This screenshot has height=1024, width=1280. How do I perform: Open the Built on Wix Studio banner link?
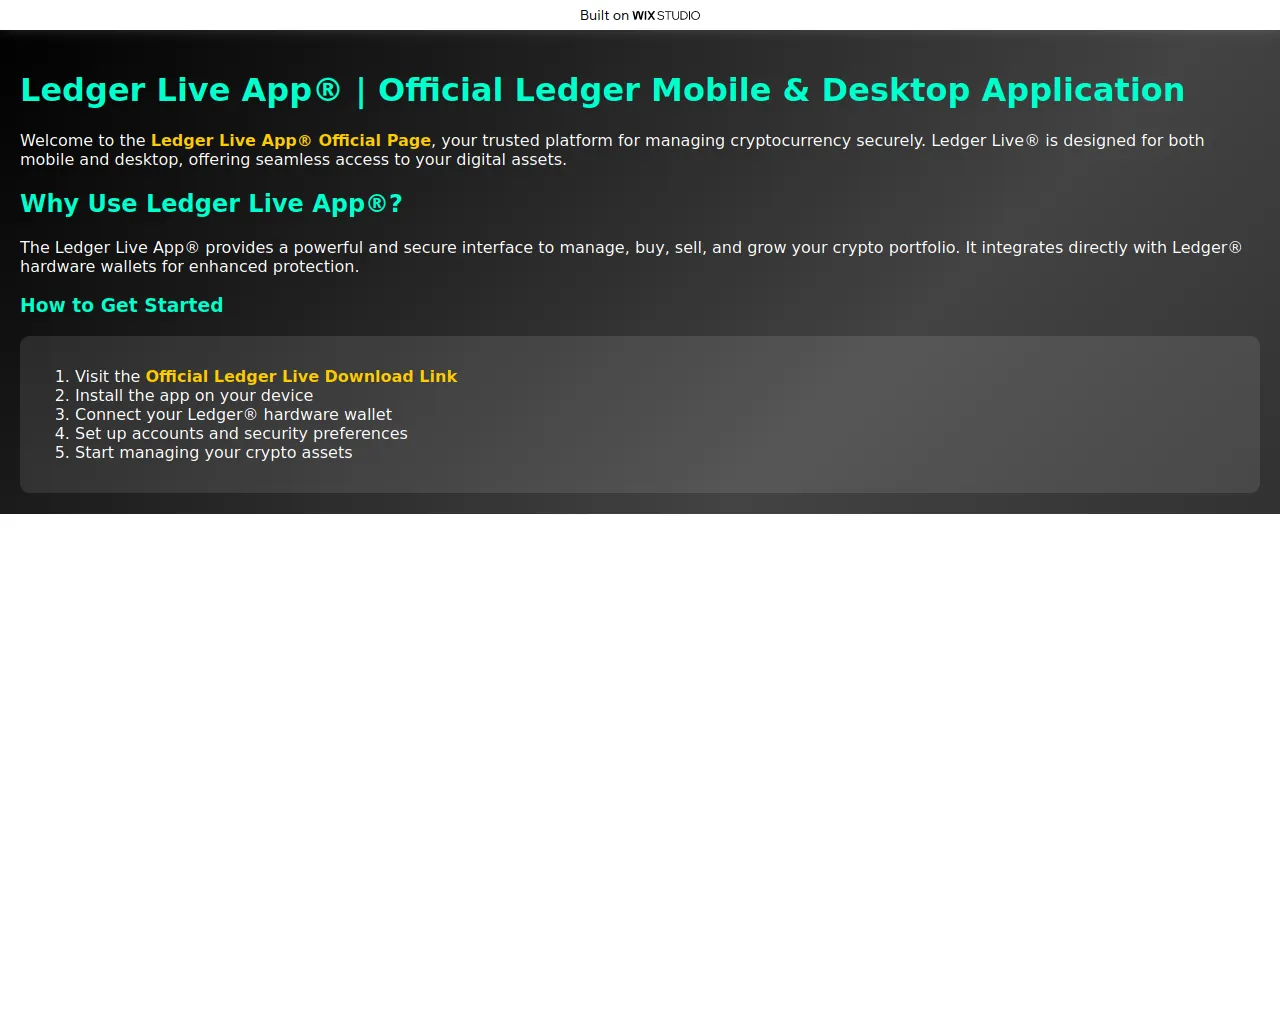click(x=640, y=15)
